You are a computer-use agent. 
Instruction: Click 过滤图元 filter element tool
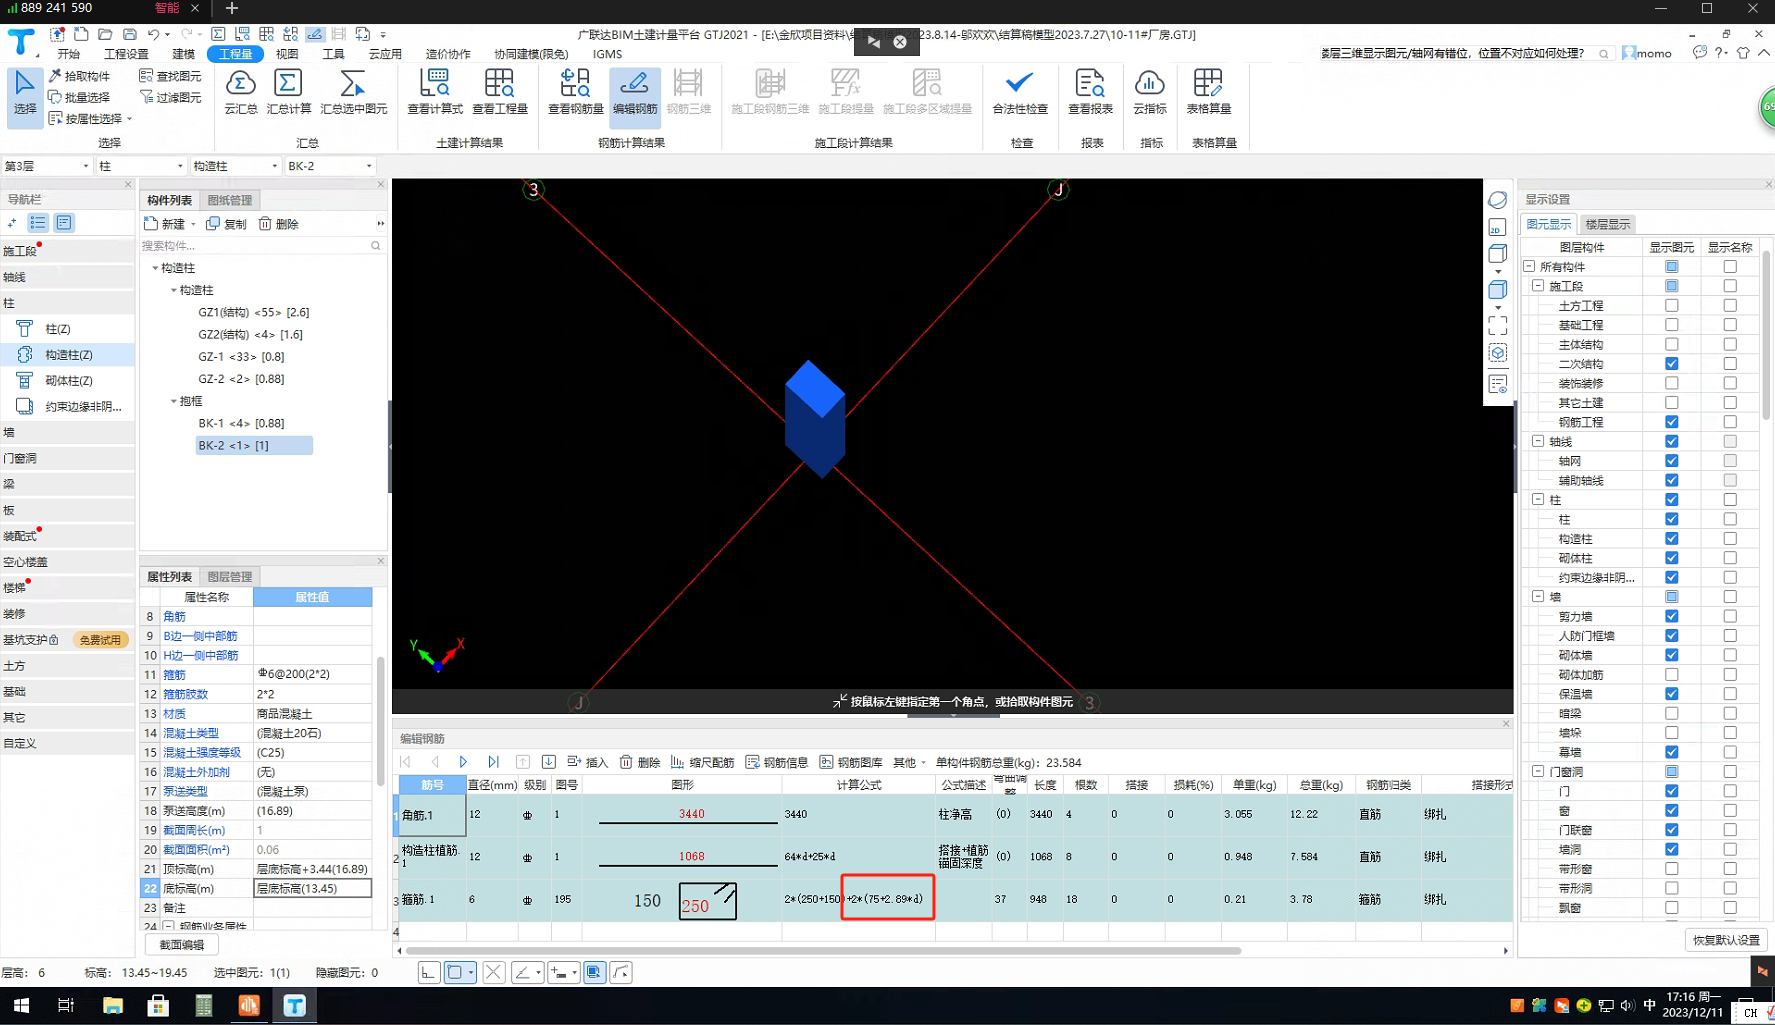[x=170, y=97]
